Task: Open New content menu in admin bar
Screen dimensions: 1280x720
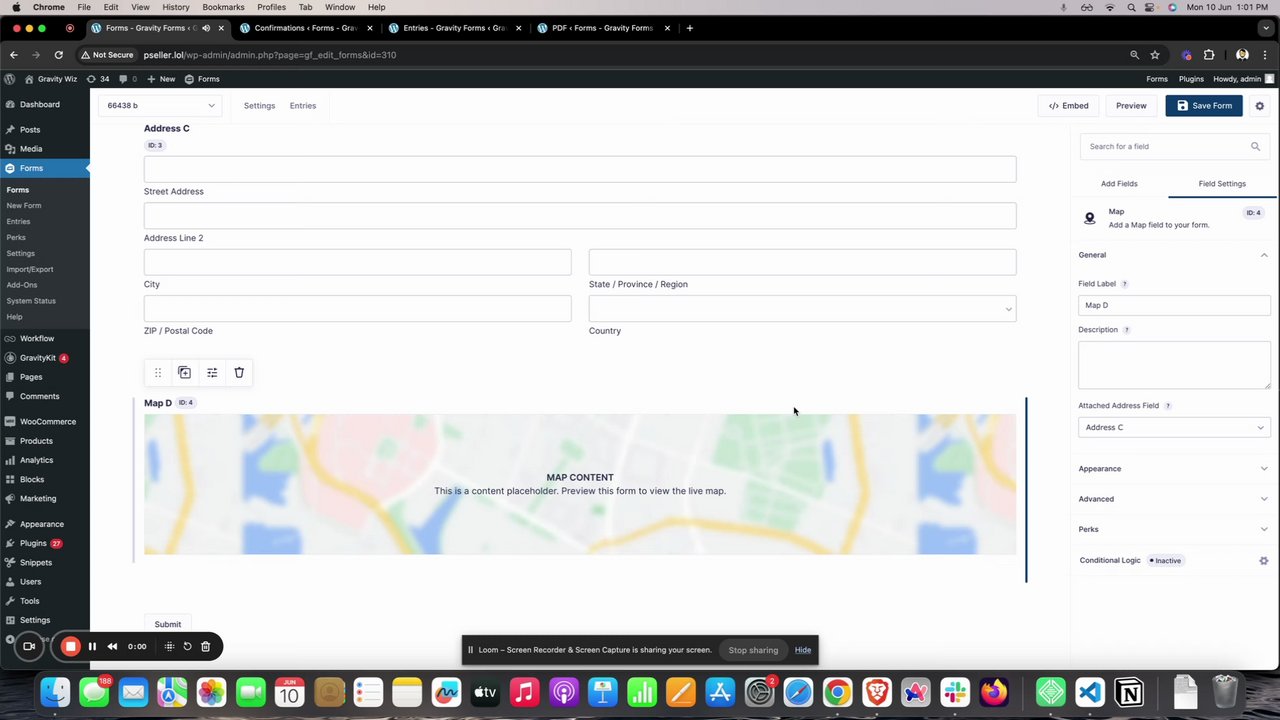Action: [160, 79]
